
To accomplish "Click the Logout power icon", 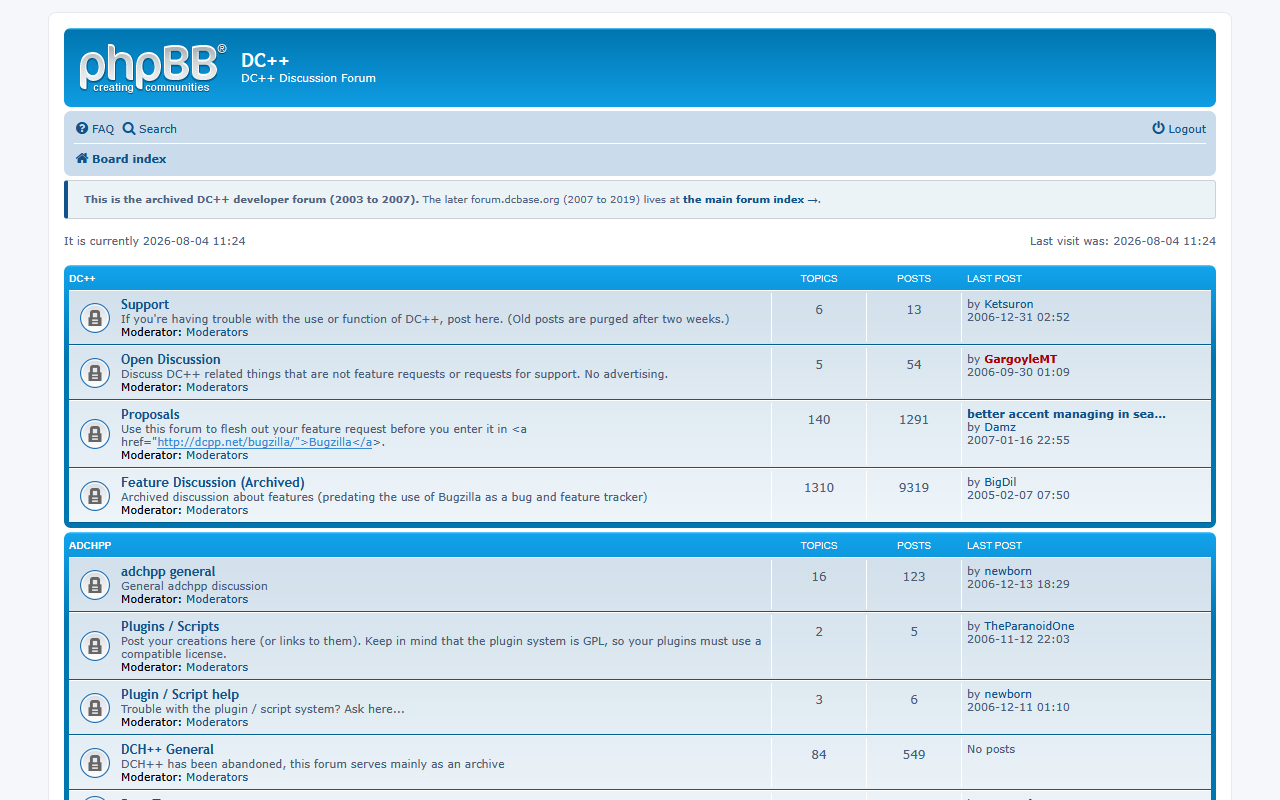I will [1158, 129].
